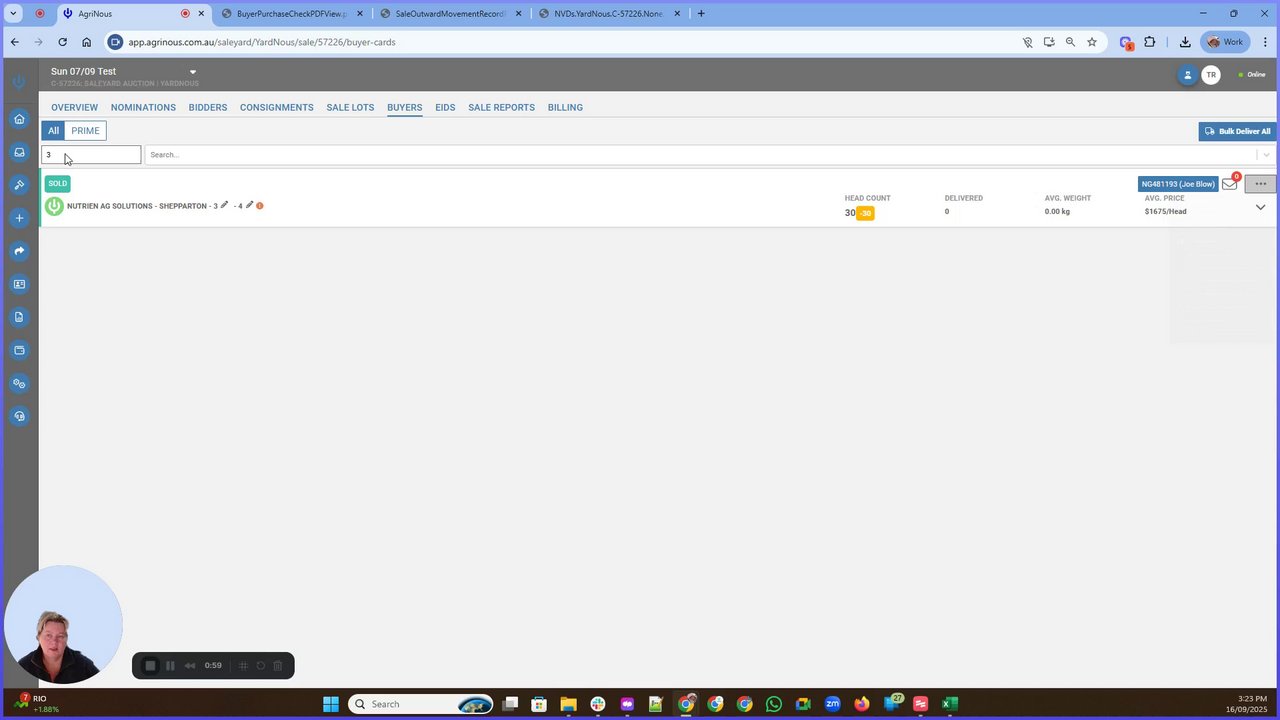The width and height of the screenshot is (1280, 720).
Task: Open the envelope email icon on buyer card
Action: (x=1230, y=184)
